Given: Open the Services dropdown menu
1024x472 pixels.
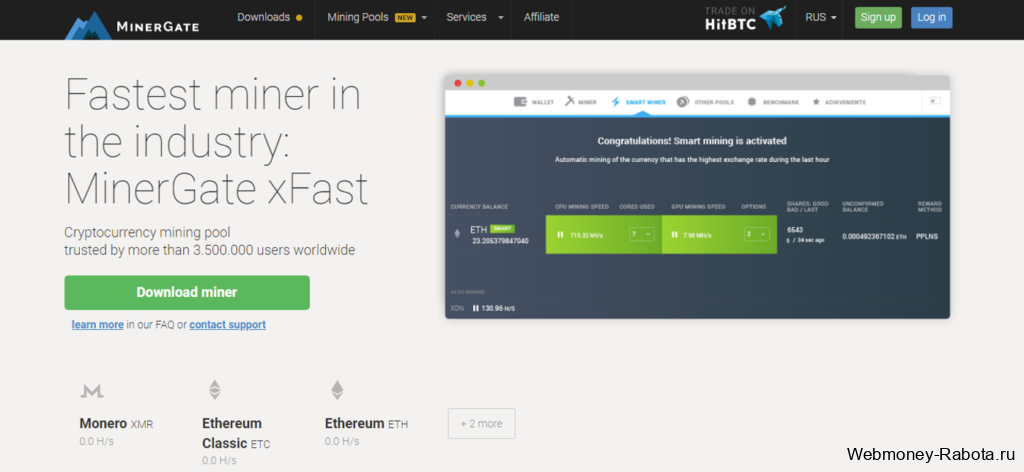Looking at the screenshot, I should point(475,18).
